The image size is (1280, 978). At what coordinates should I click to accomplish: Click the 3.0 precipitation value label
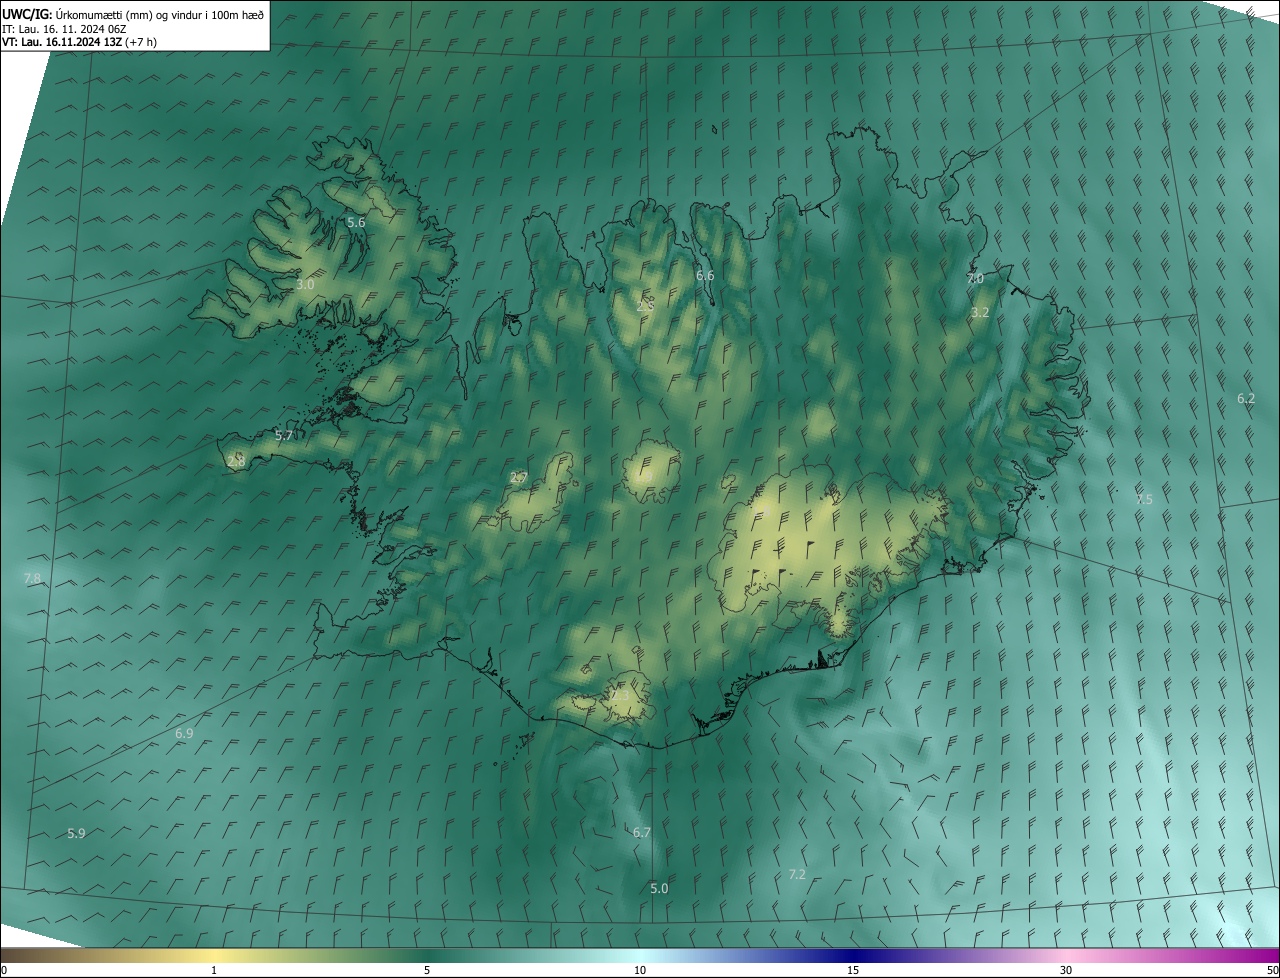pyautogui.click(x=305, y=285)
